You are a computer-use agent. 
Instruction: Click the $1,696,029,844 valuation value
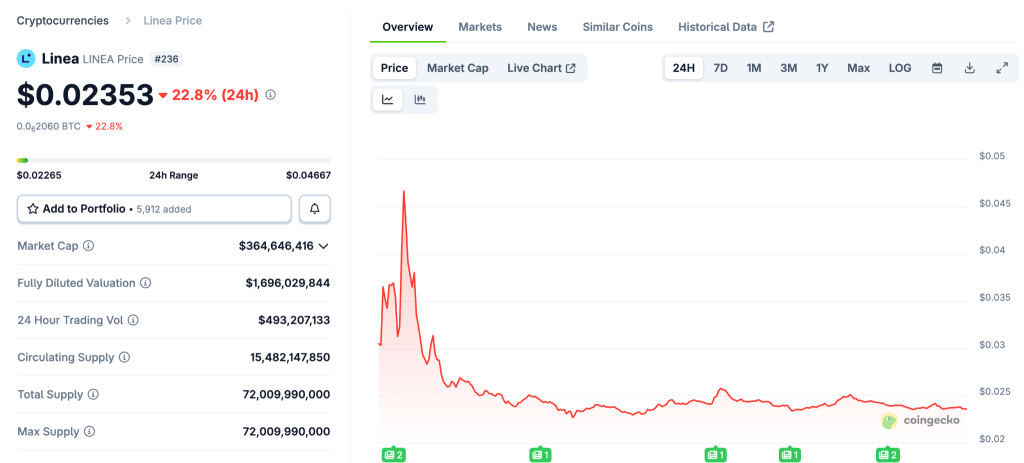[288, 283]
